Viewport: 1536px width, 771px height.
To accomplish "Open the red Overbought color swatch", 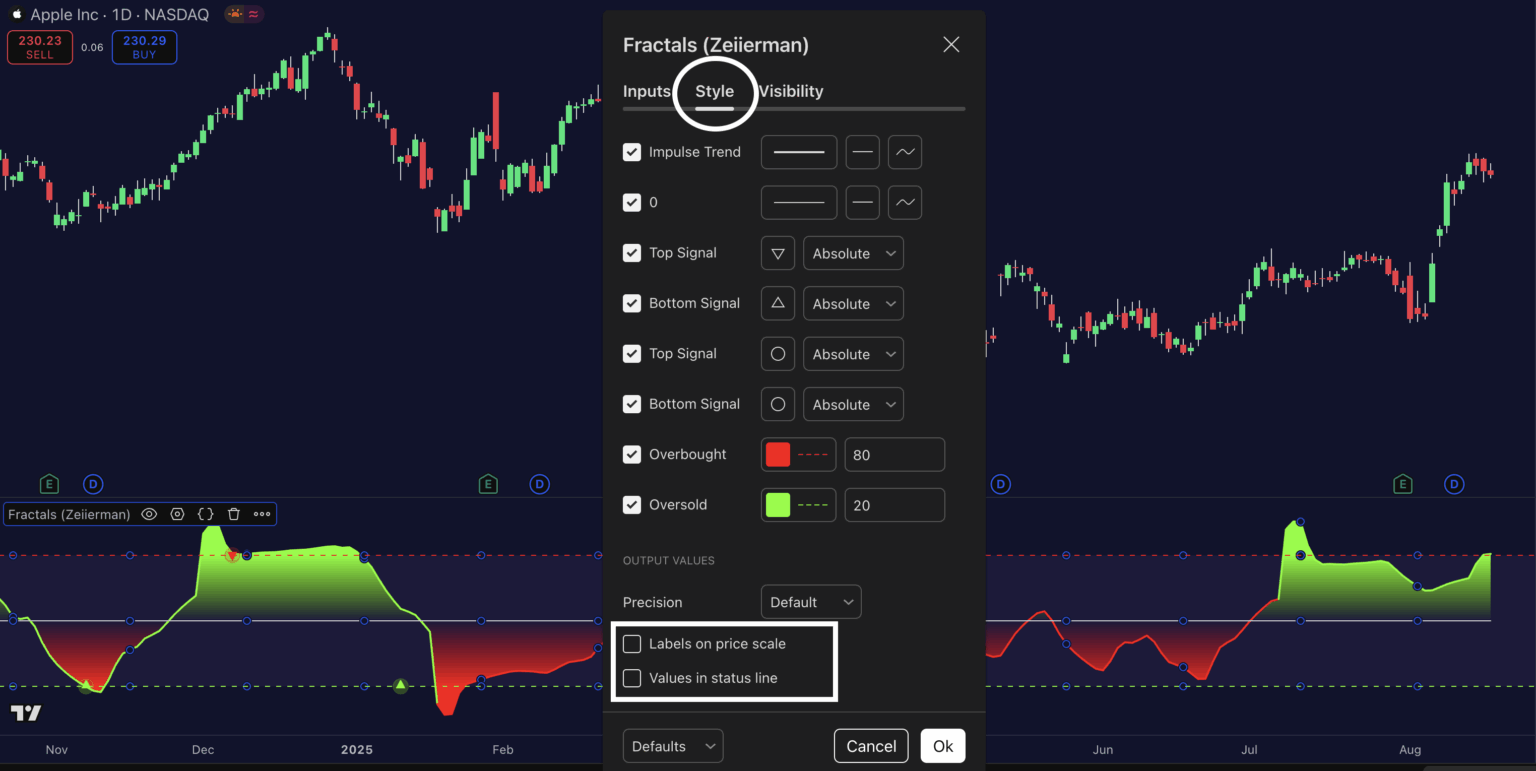I will point(778,454).
